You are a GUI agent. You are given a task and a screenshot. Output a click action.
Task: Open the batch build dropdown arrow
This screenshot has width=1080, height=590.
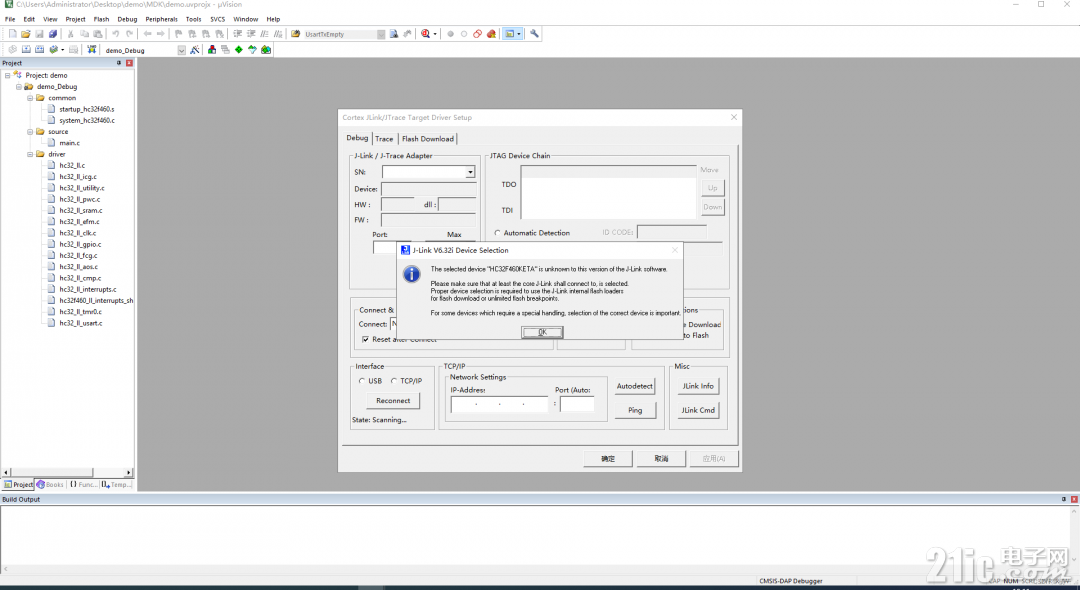tap(62, 50)
